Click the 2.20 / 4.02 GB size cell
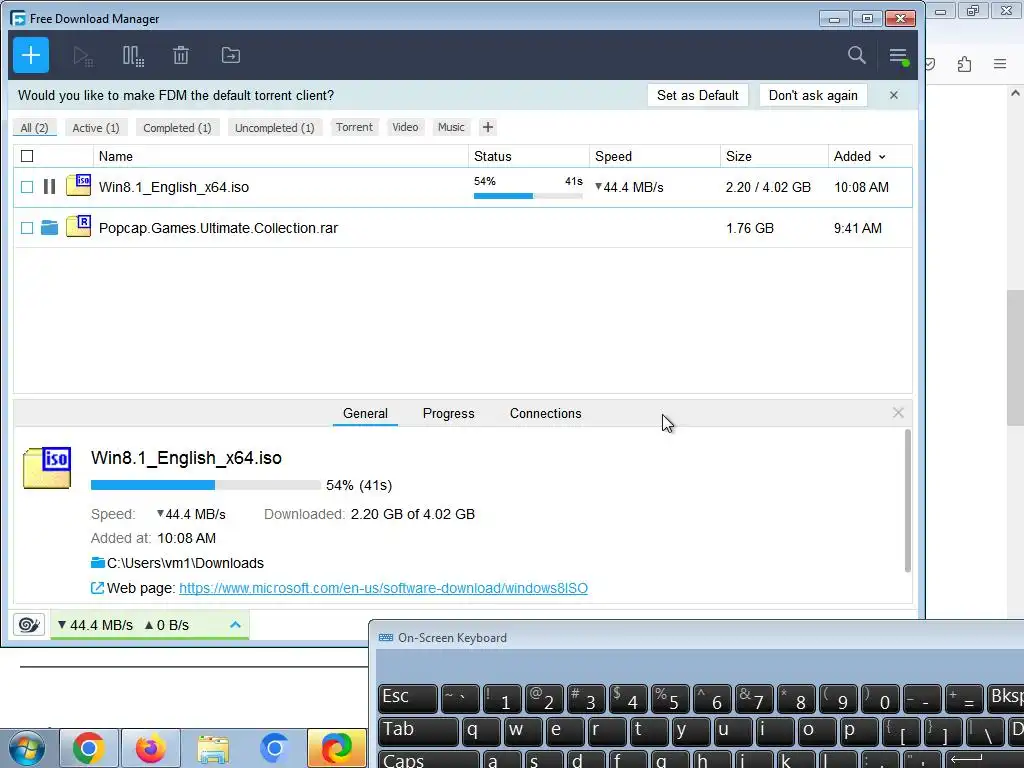 [768, 187]
